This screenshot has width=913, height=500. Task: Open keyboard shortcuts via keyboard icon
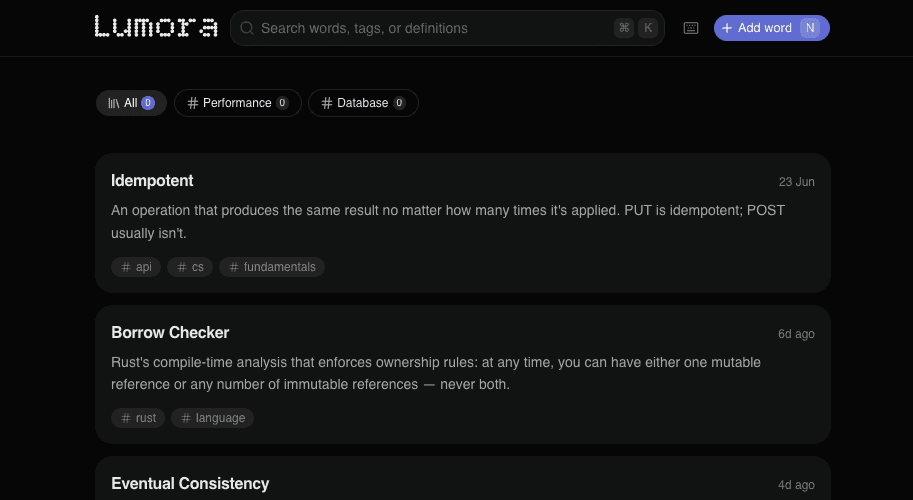(691, 28)
